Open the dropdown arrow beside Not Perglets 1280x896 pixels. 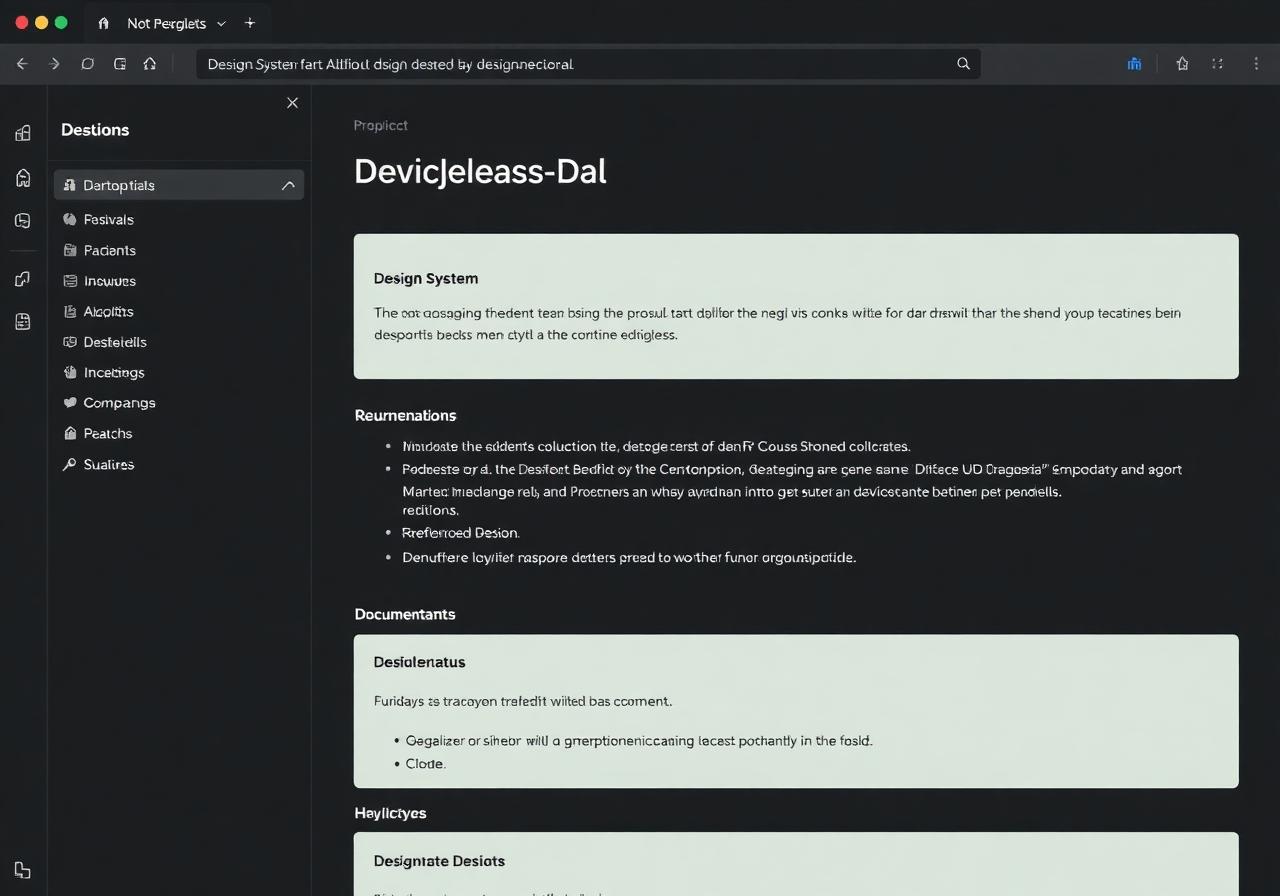[x=221, y=23]
